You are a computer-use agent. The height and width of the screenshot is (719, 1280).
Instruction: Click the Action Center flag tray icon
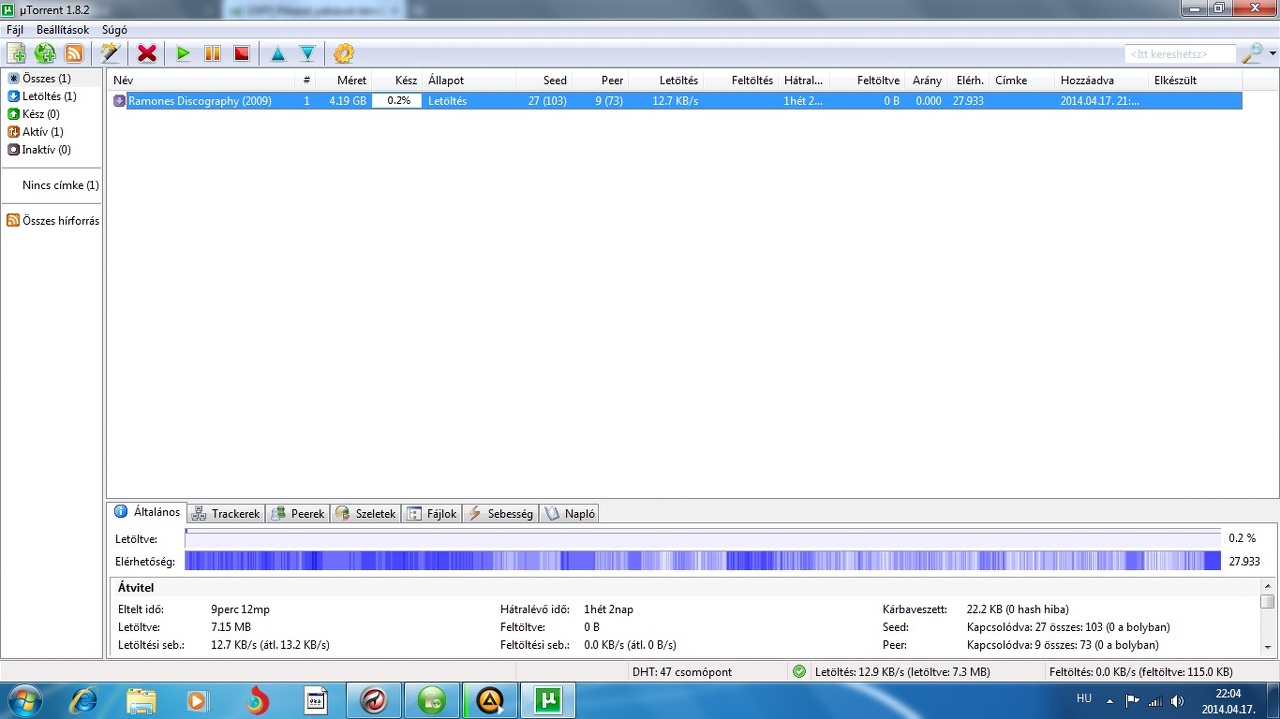pos(1133,701)
